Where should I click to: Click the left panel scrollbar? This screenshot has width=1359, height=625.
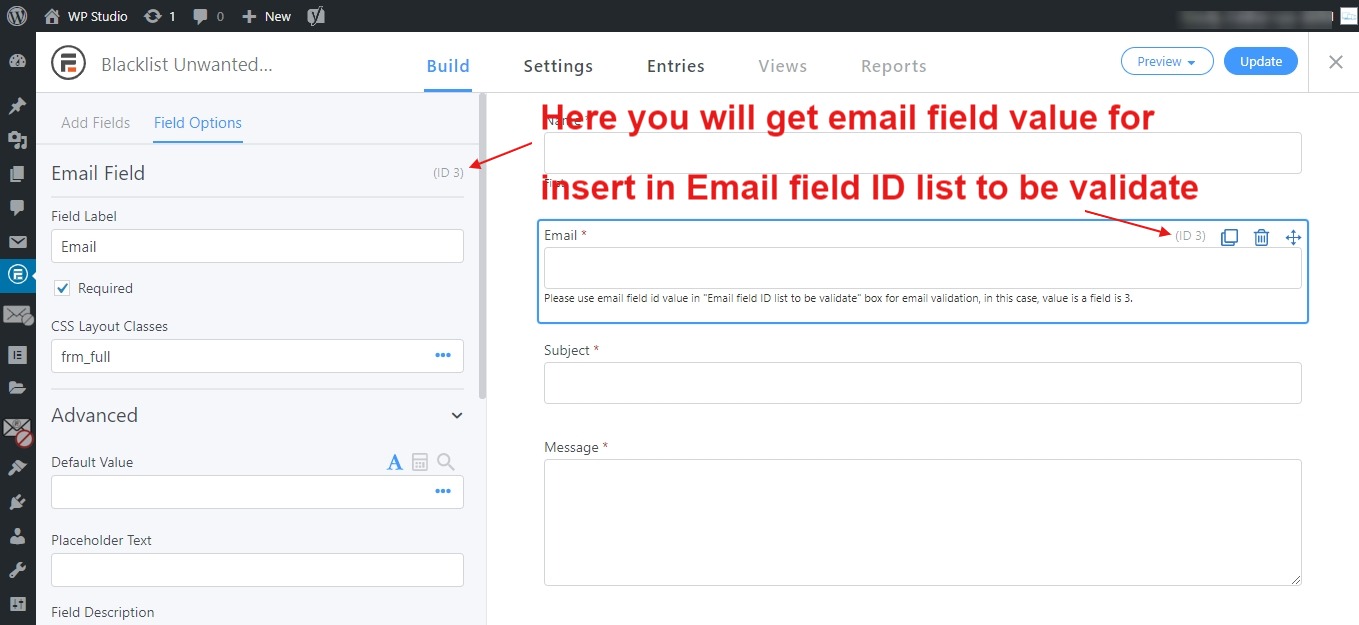pyautogui.click(x=483, y=246)
